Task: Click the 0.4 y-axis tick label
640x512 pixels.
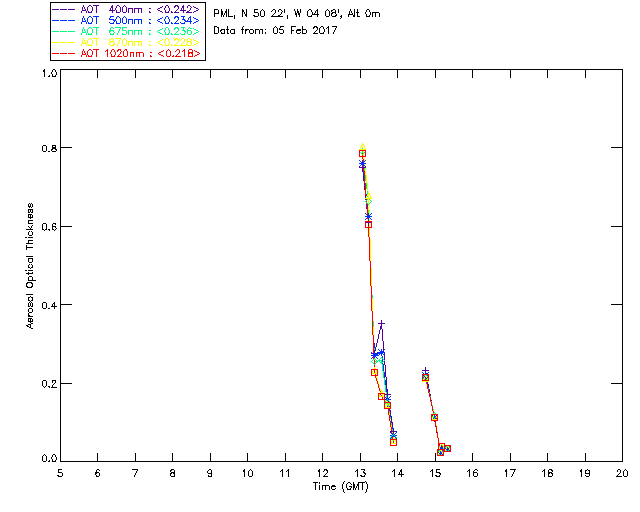Action: pyautogui.click(x=49, y=305)
